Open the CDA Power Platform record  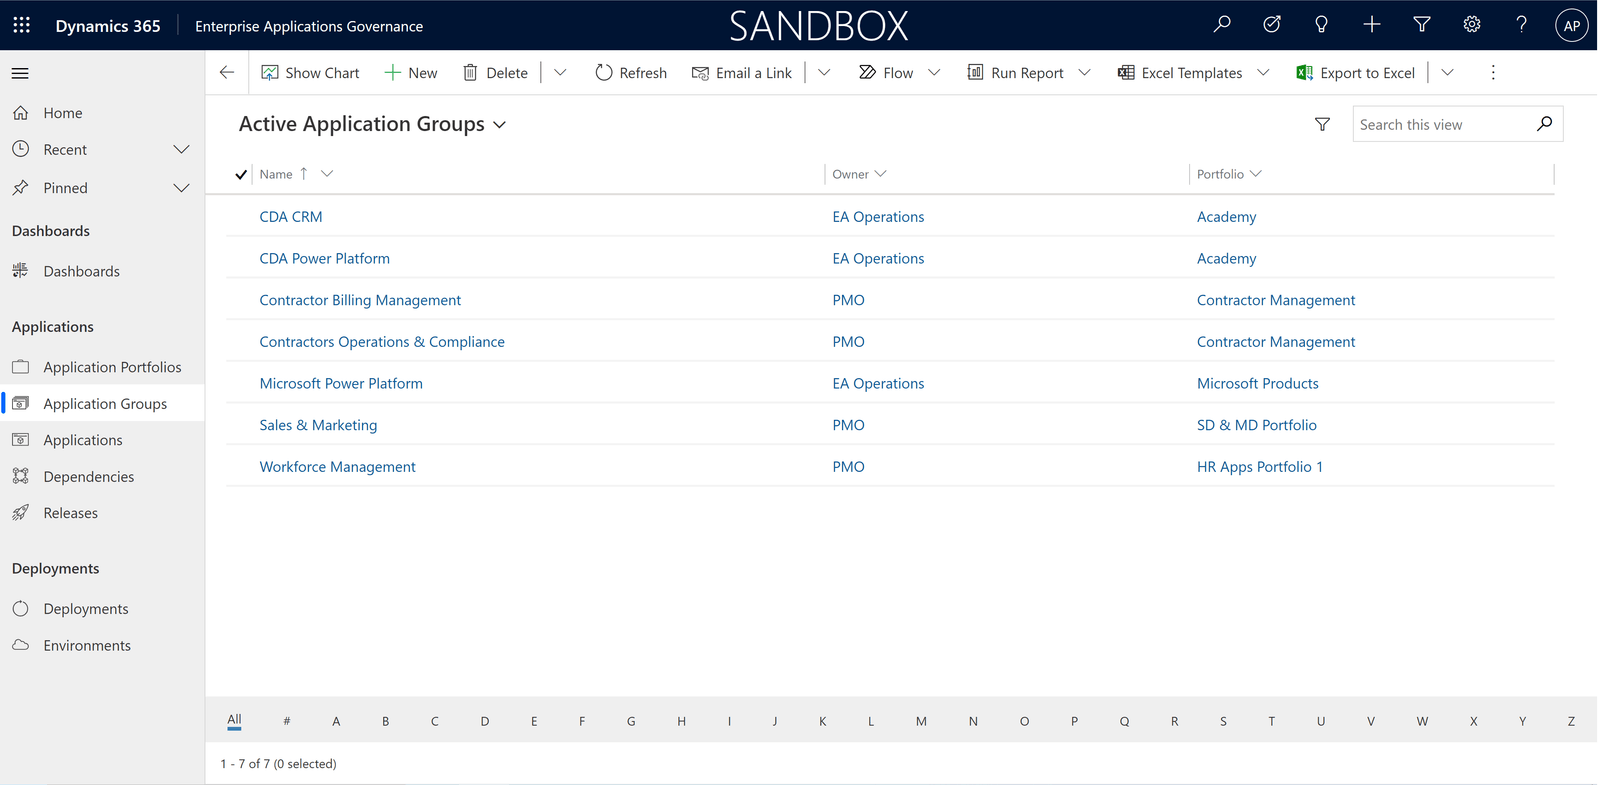[x=325, y=259]
